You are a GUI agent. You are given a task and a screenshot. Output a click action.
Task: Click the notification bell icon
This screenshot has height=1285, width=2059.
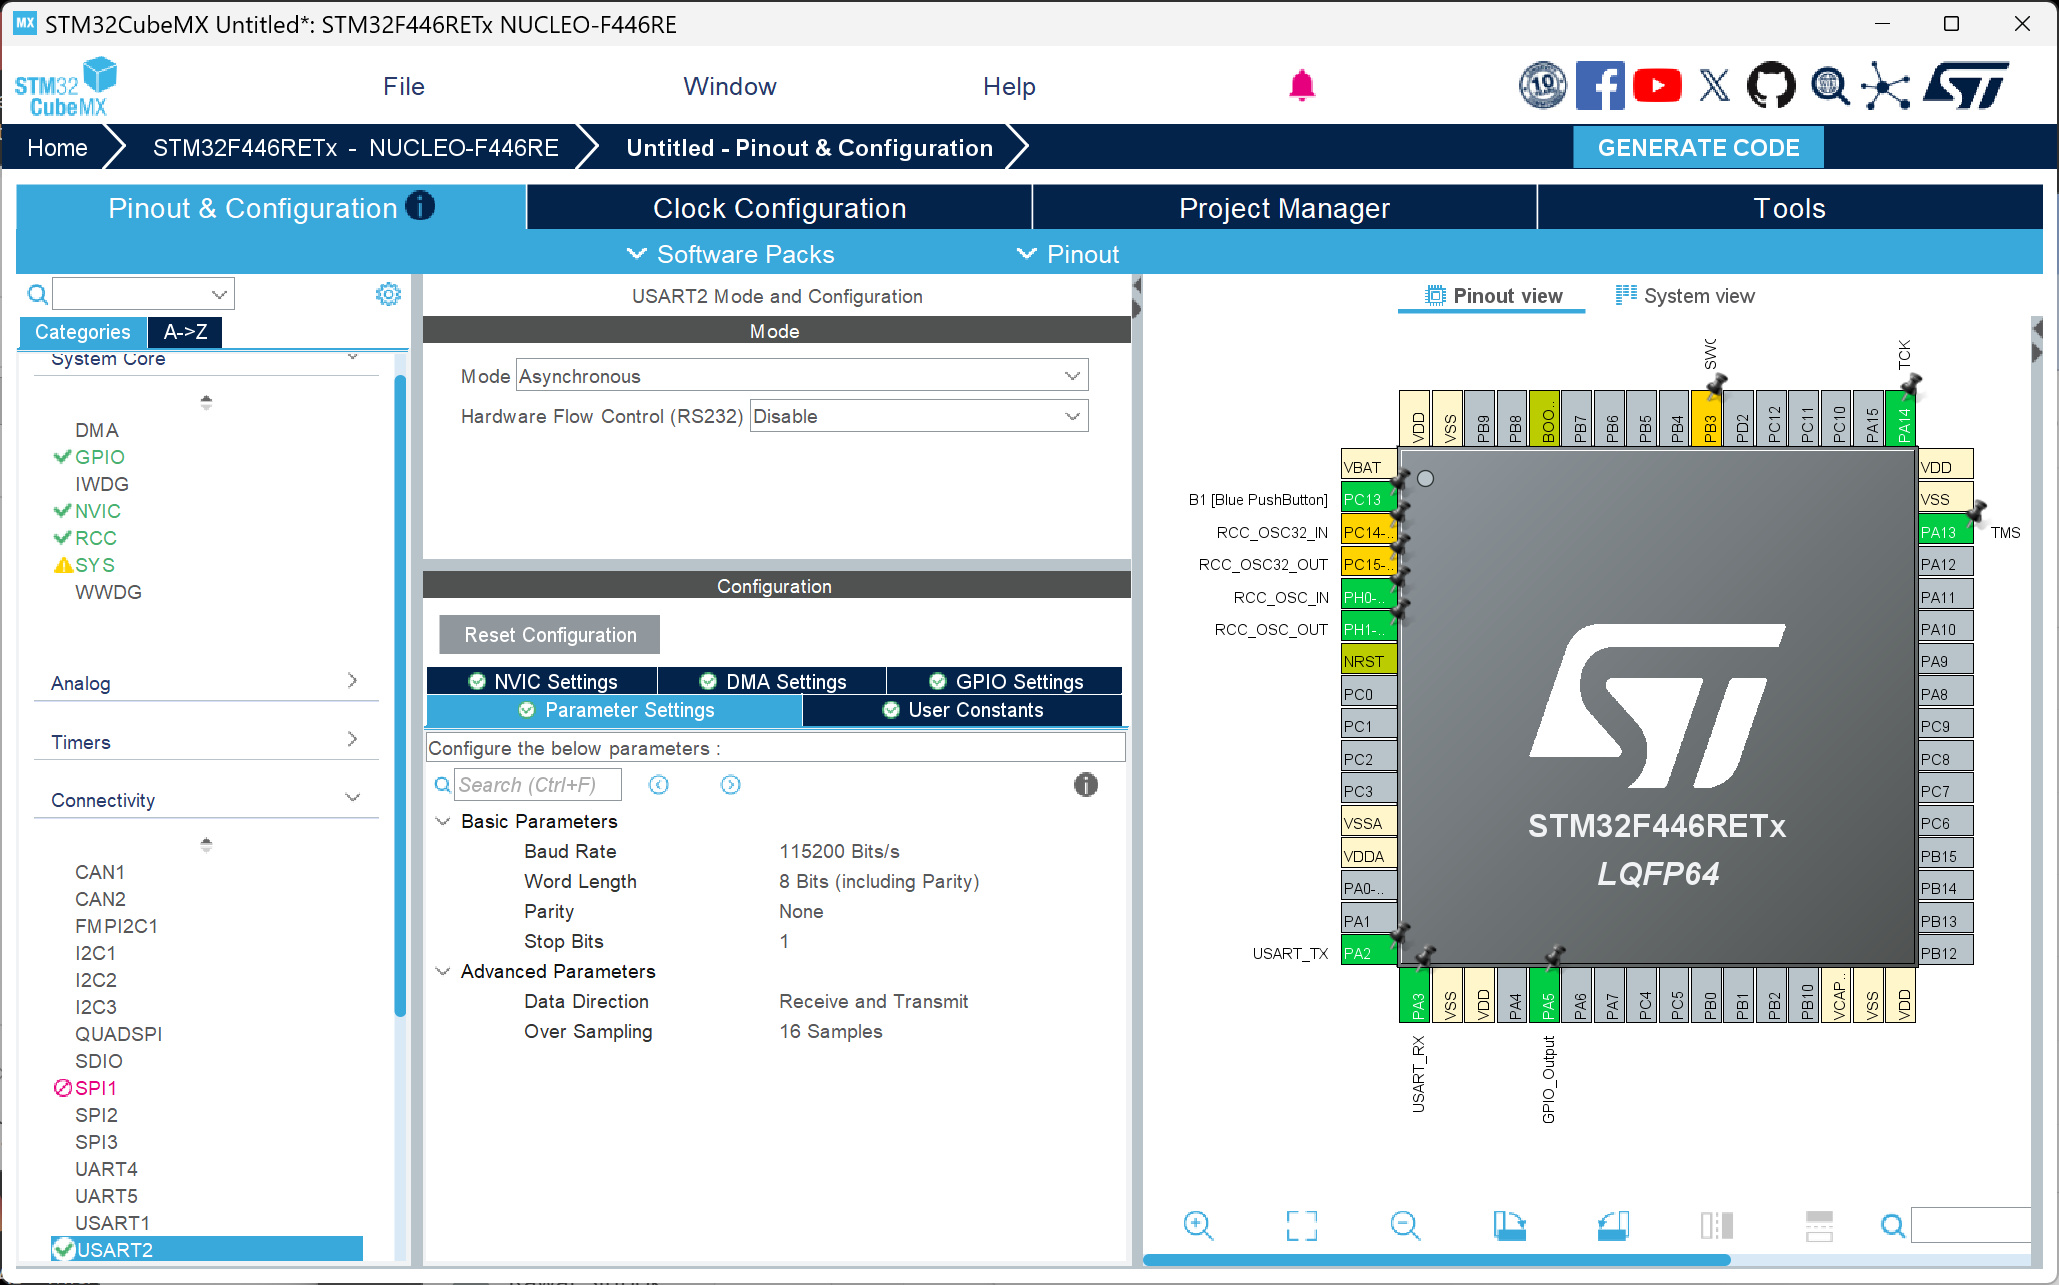coord(1301,86)
